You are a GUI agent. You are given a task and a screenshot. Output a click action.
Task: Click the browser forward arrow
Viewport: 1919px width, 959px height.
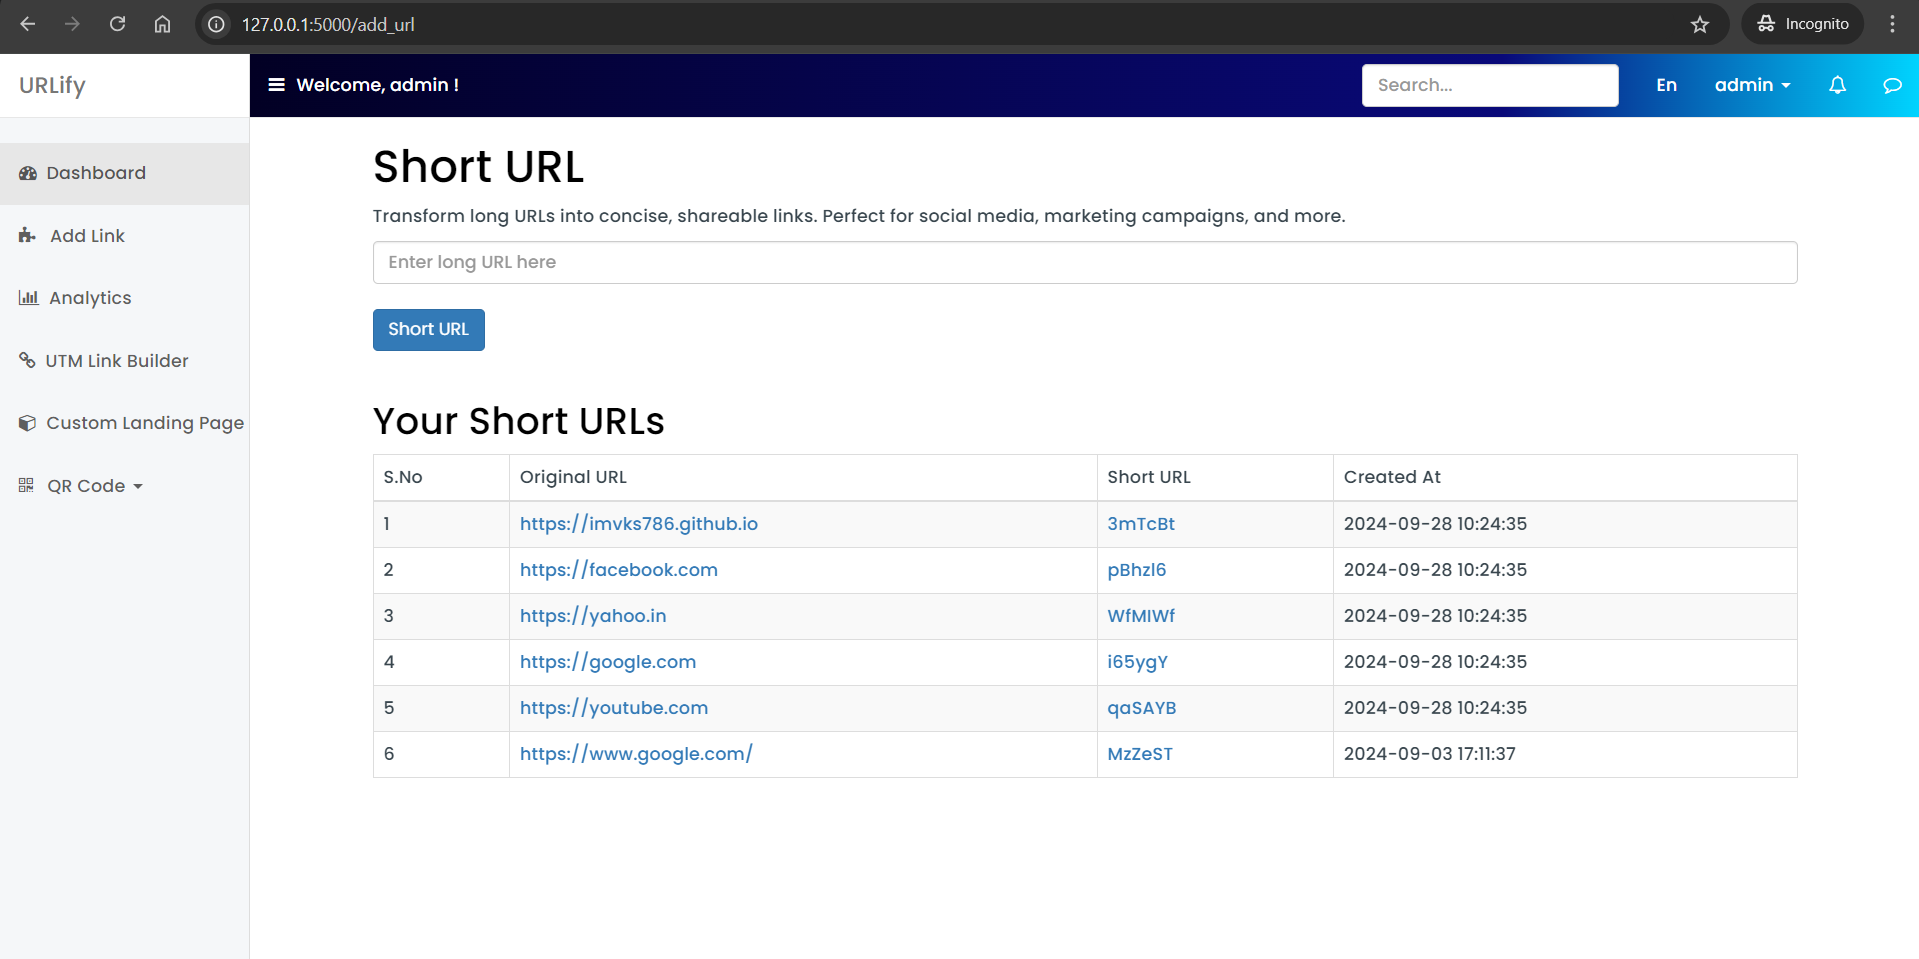click(72, 24)
